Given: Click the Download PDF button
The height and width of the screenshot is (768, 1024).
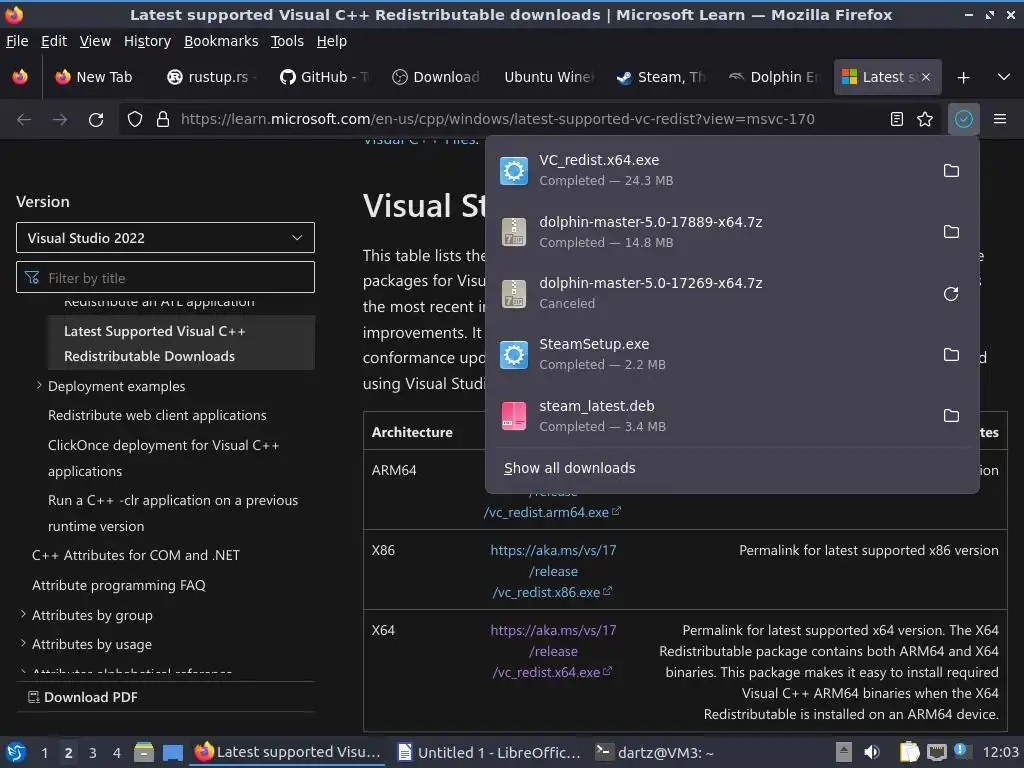Looking at the screenshot, I should 83,697.
